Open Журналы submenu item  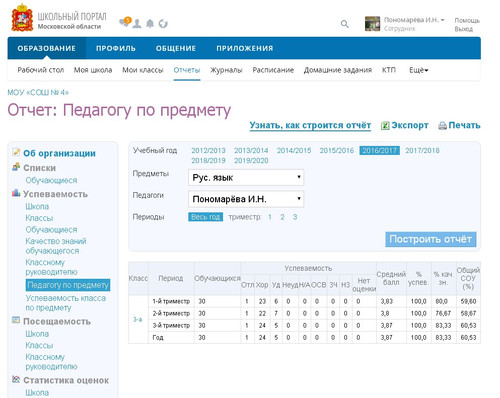click(226, 70)
